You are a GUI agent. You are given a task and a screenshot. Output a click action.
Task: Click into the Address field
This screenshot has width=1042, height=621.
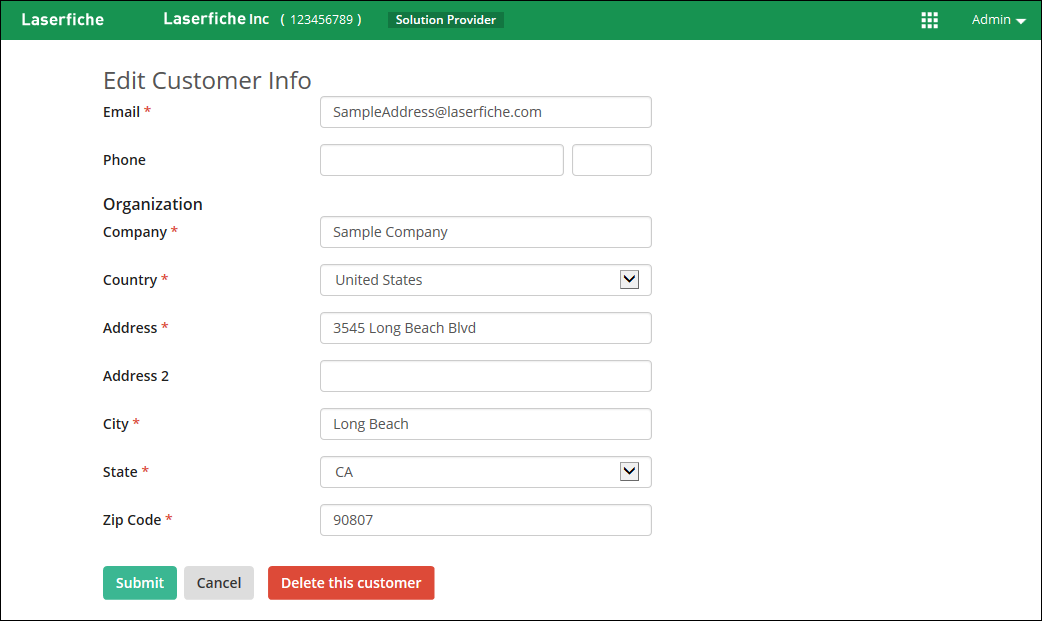coord(486,328)
